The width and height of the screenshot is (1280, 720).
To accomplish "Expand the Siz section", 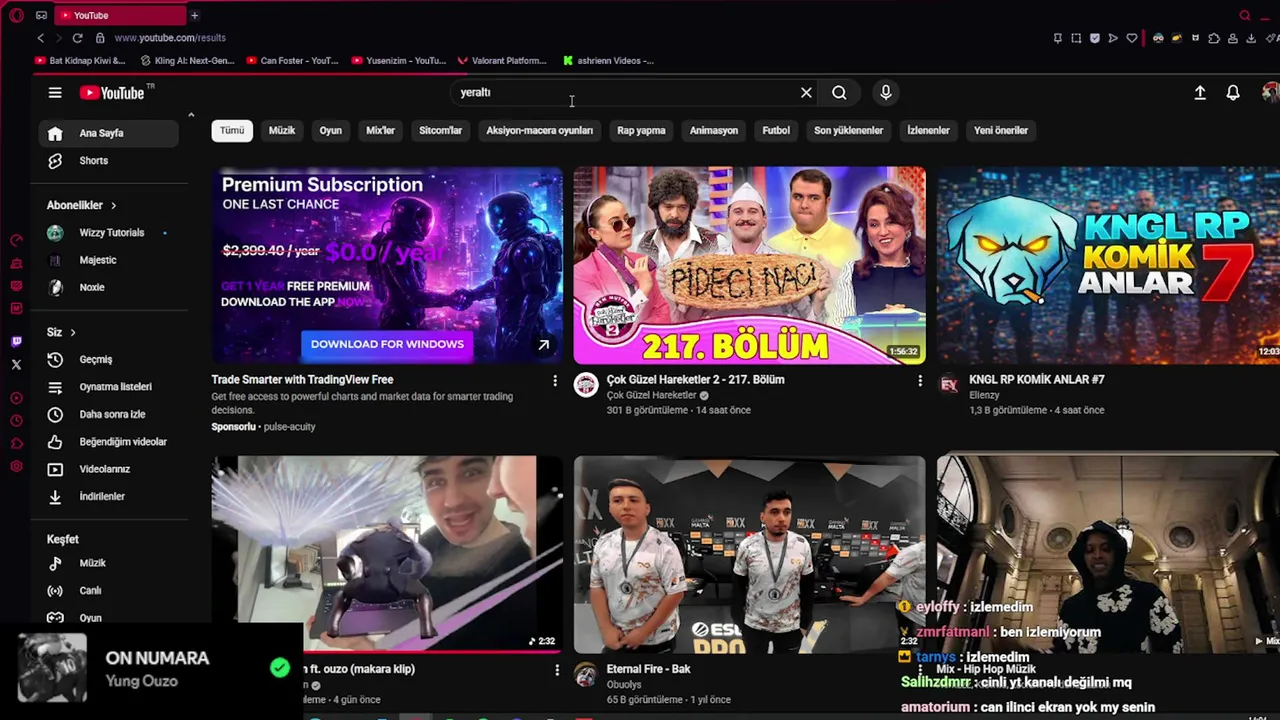I will (x=62, y=332).
